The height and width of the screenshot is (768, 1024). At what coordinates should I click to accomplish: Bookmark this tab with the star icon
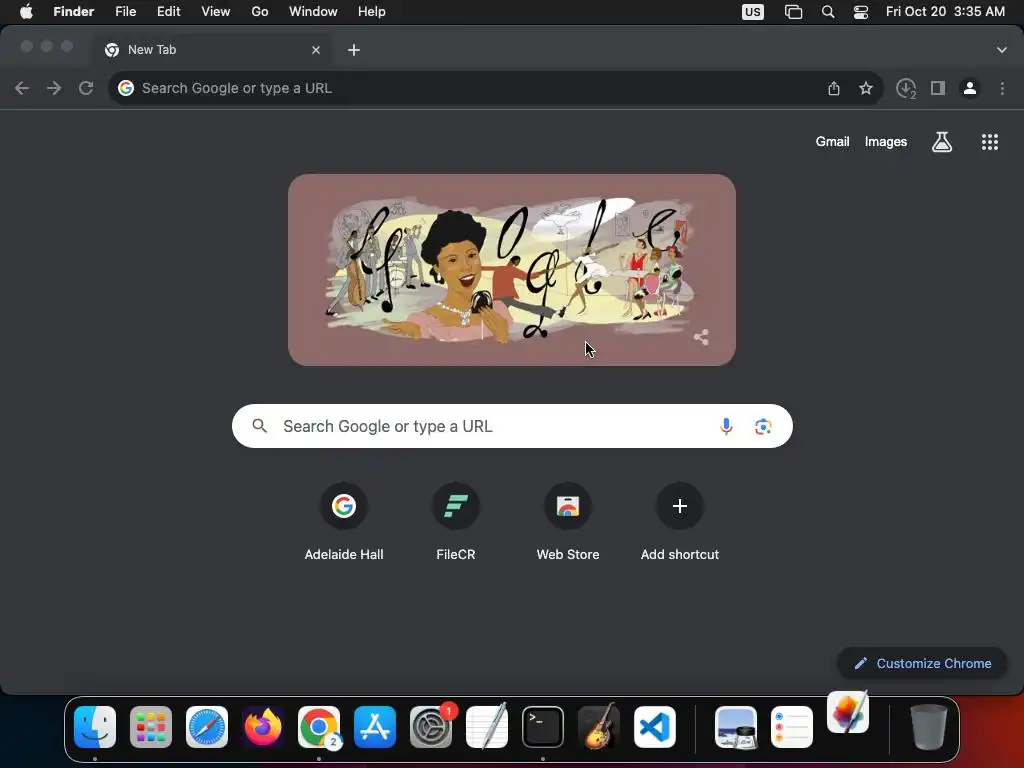[x=866, y=88]
